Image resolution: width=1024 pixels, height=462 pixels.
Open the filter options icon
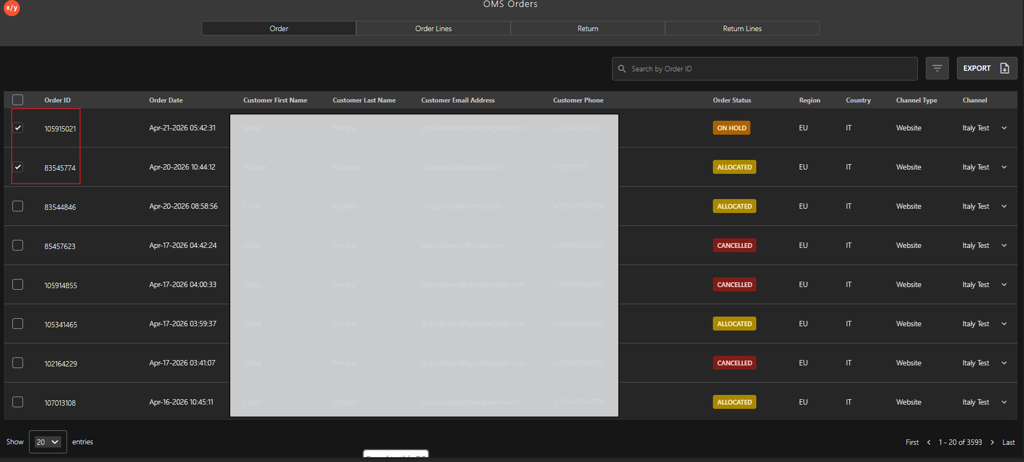937,68
